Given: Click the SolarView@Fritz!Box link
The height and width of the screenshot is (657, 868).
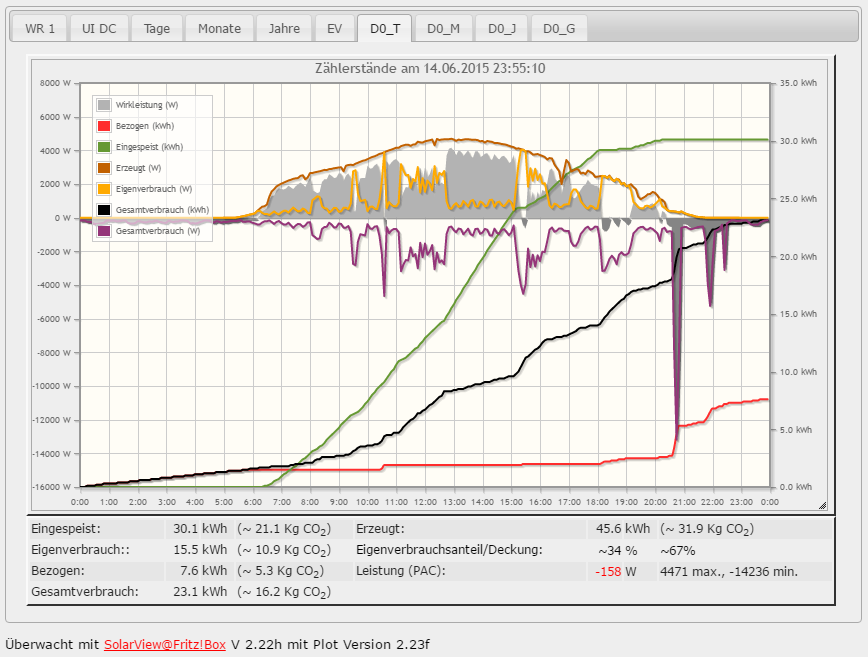Looking at the screenshot, I should coord(165,645).
